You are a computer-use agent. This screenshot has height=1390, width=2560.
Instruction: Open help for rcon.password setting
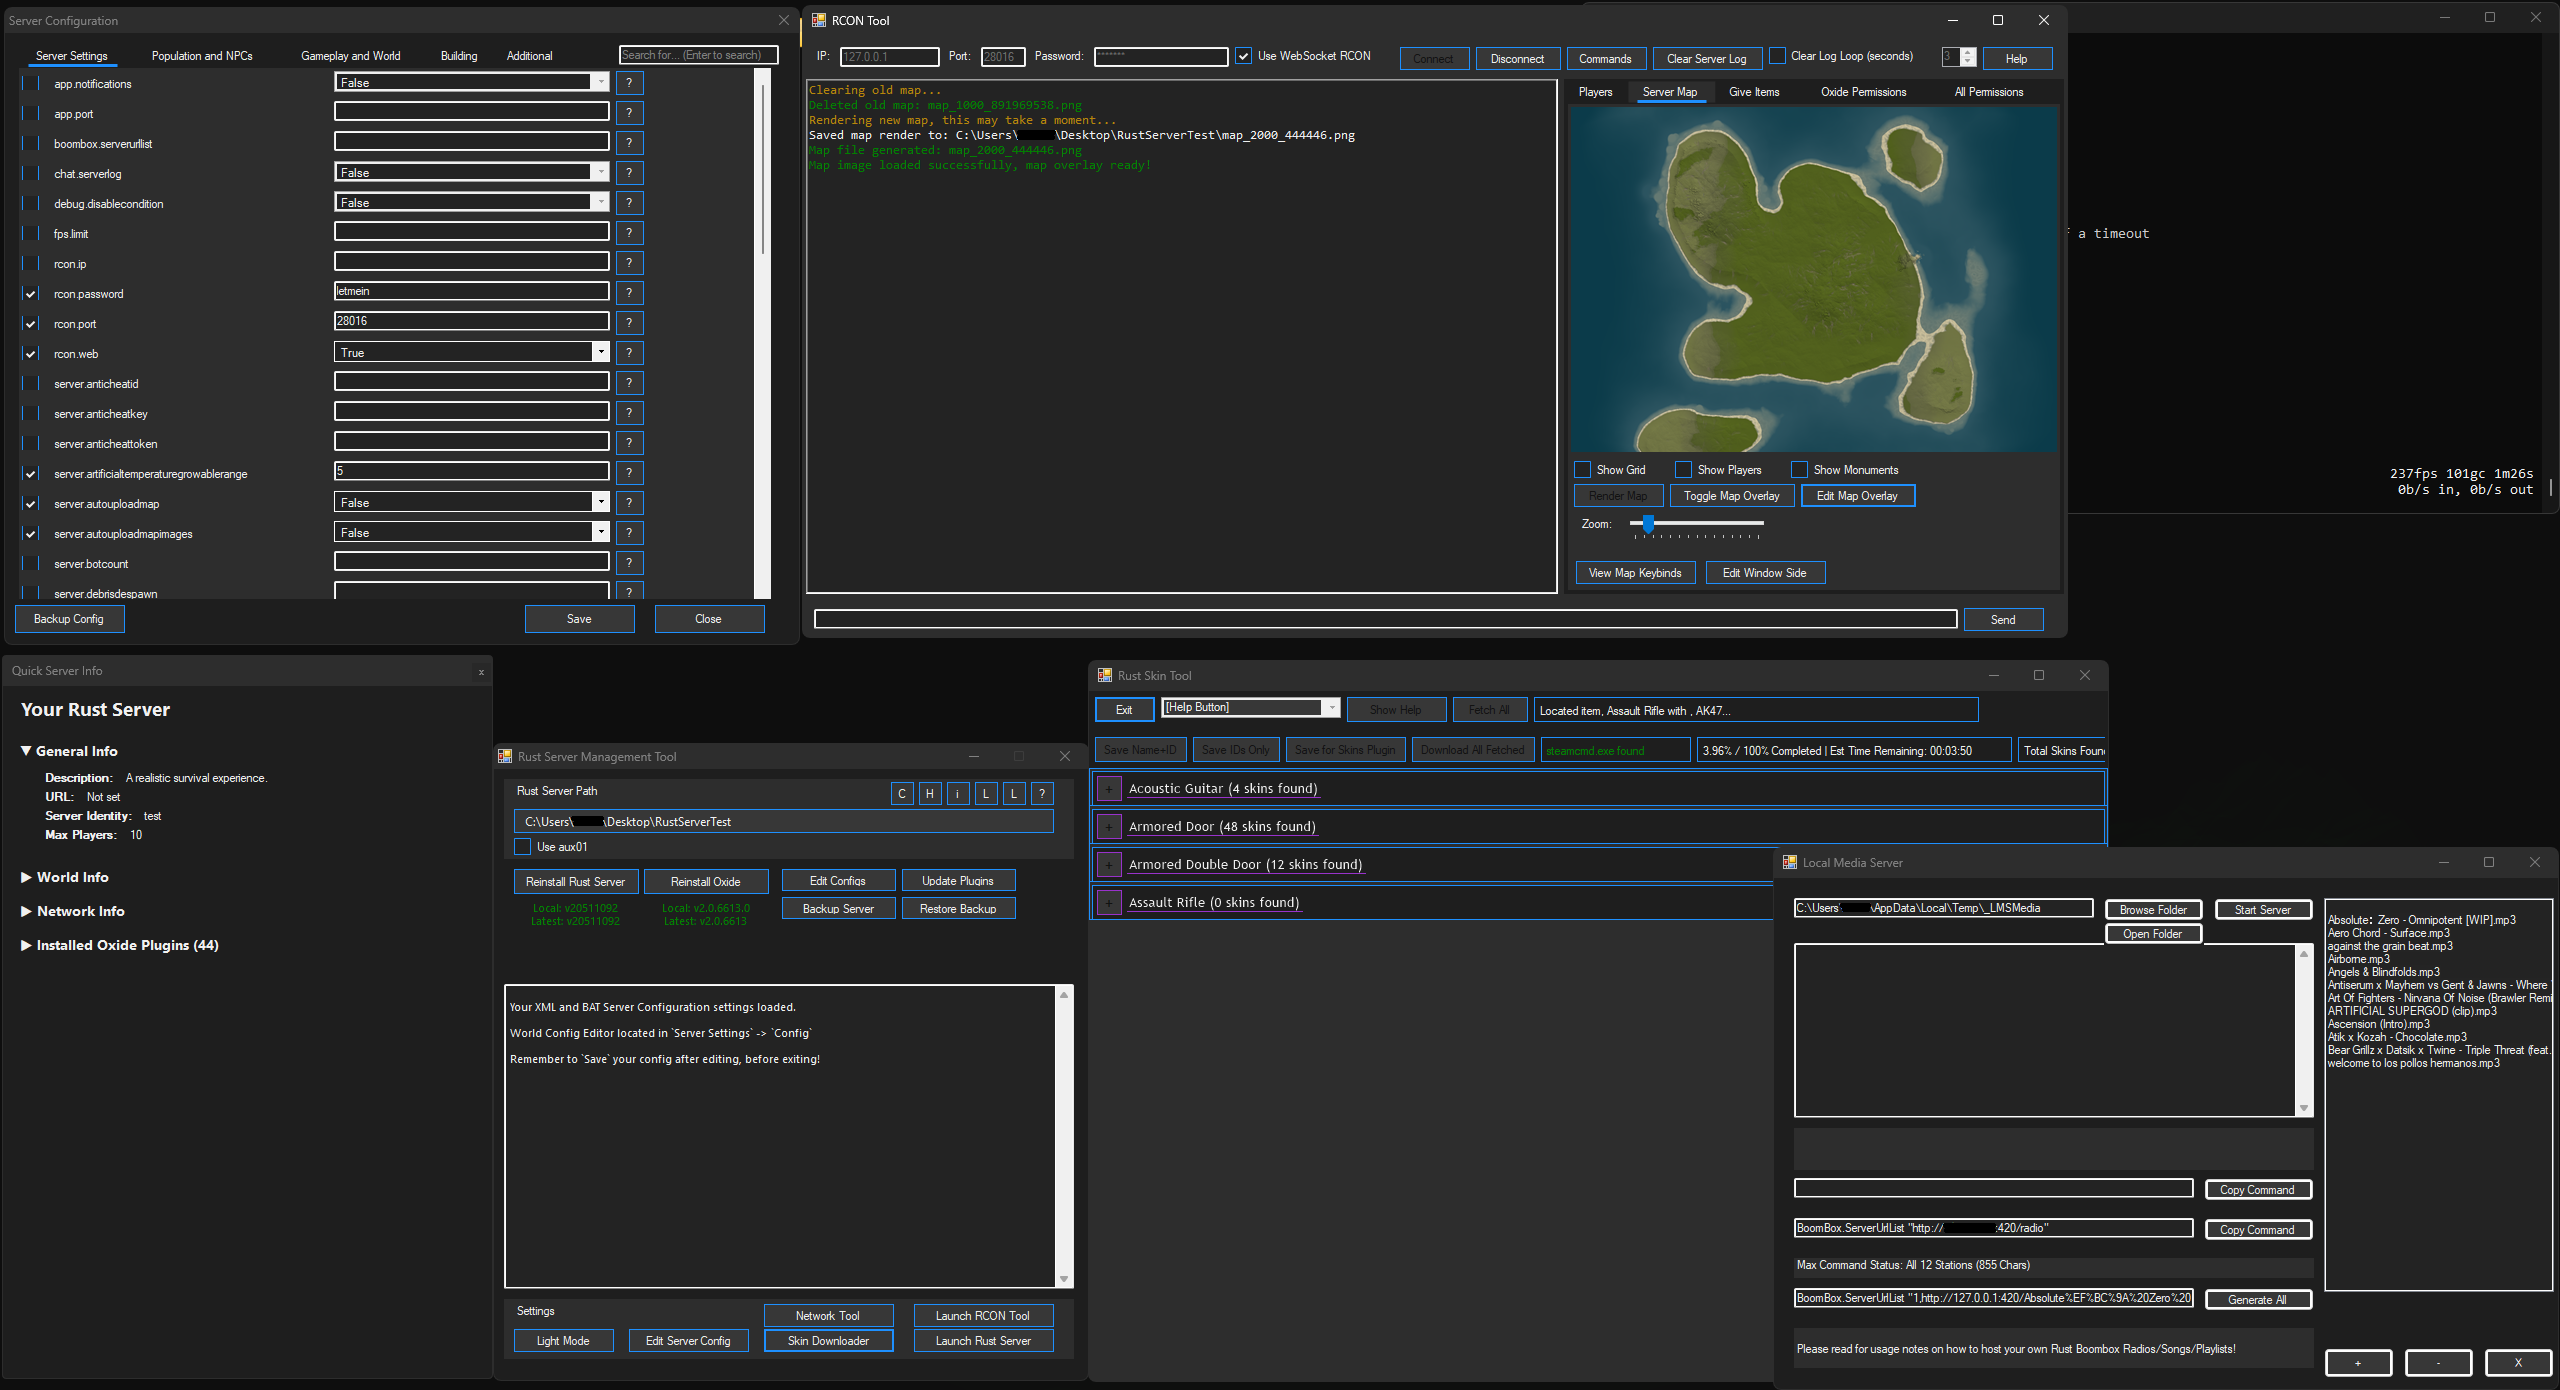[x=629, y=293]
